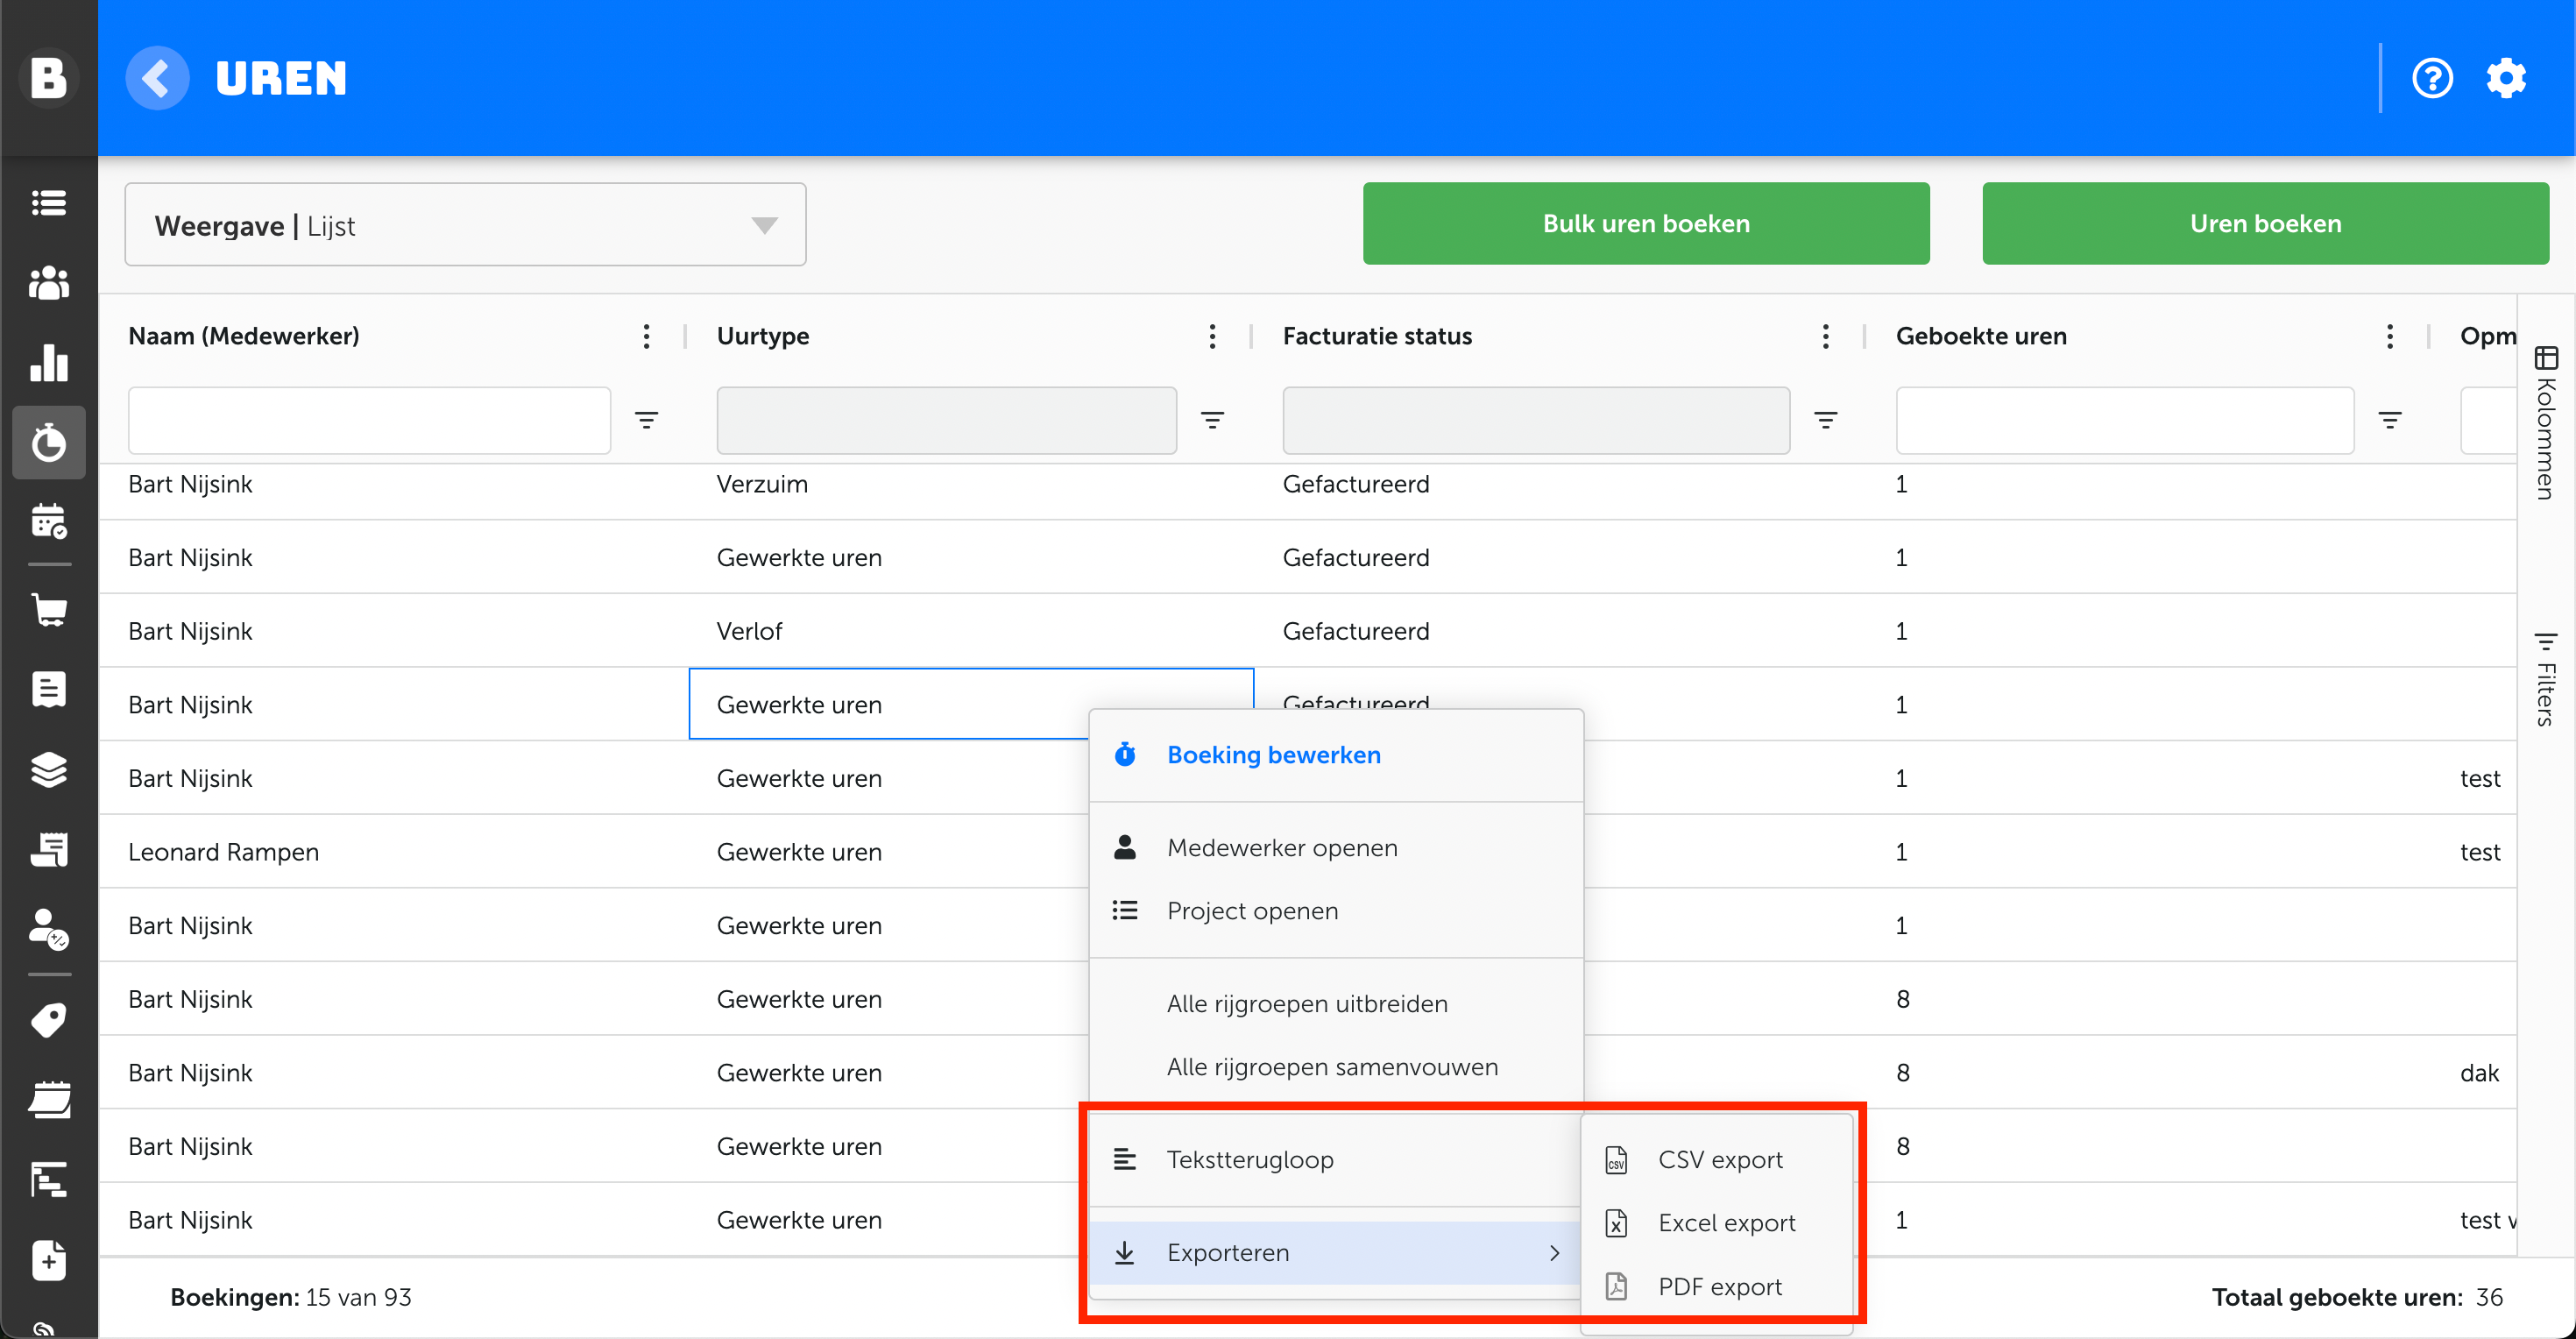Viewport: 2576px width, 1339px height.
Task: Focus the Uurtype filter input
Action: (946, 421)
